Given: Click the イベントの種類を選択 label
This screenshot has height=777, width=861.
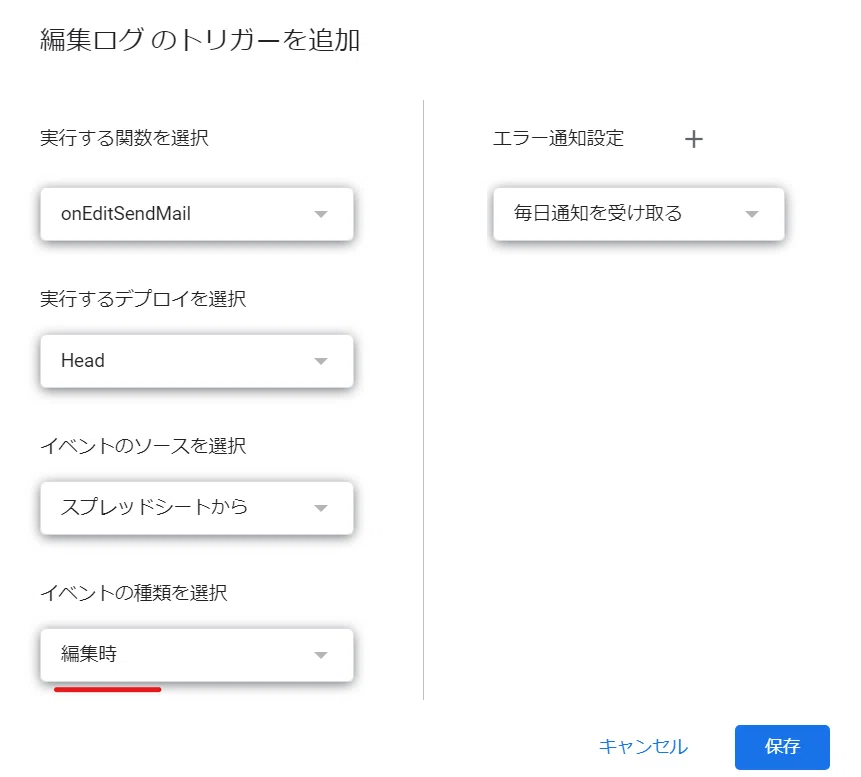Looking at the screenshot, I should (x=133, y=592).
